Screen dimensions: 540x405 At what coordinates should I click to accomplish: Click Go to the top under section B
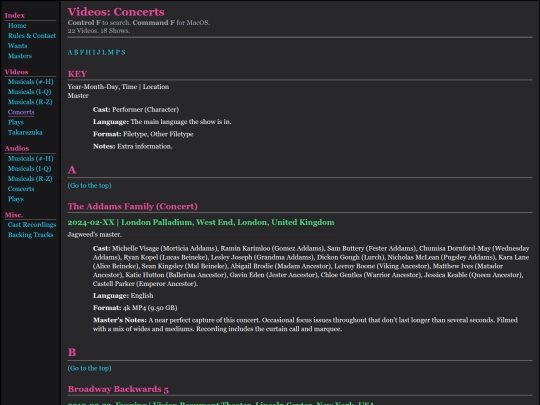pyautogui.click(x=90, y=368)
